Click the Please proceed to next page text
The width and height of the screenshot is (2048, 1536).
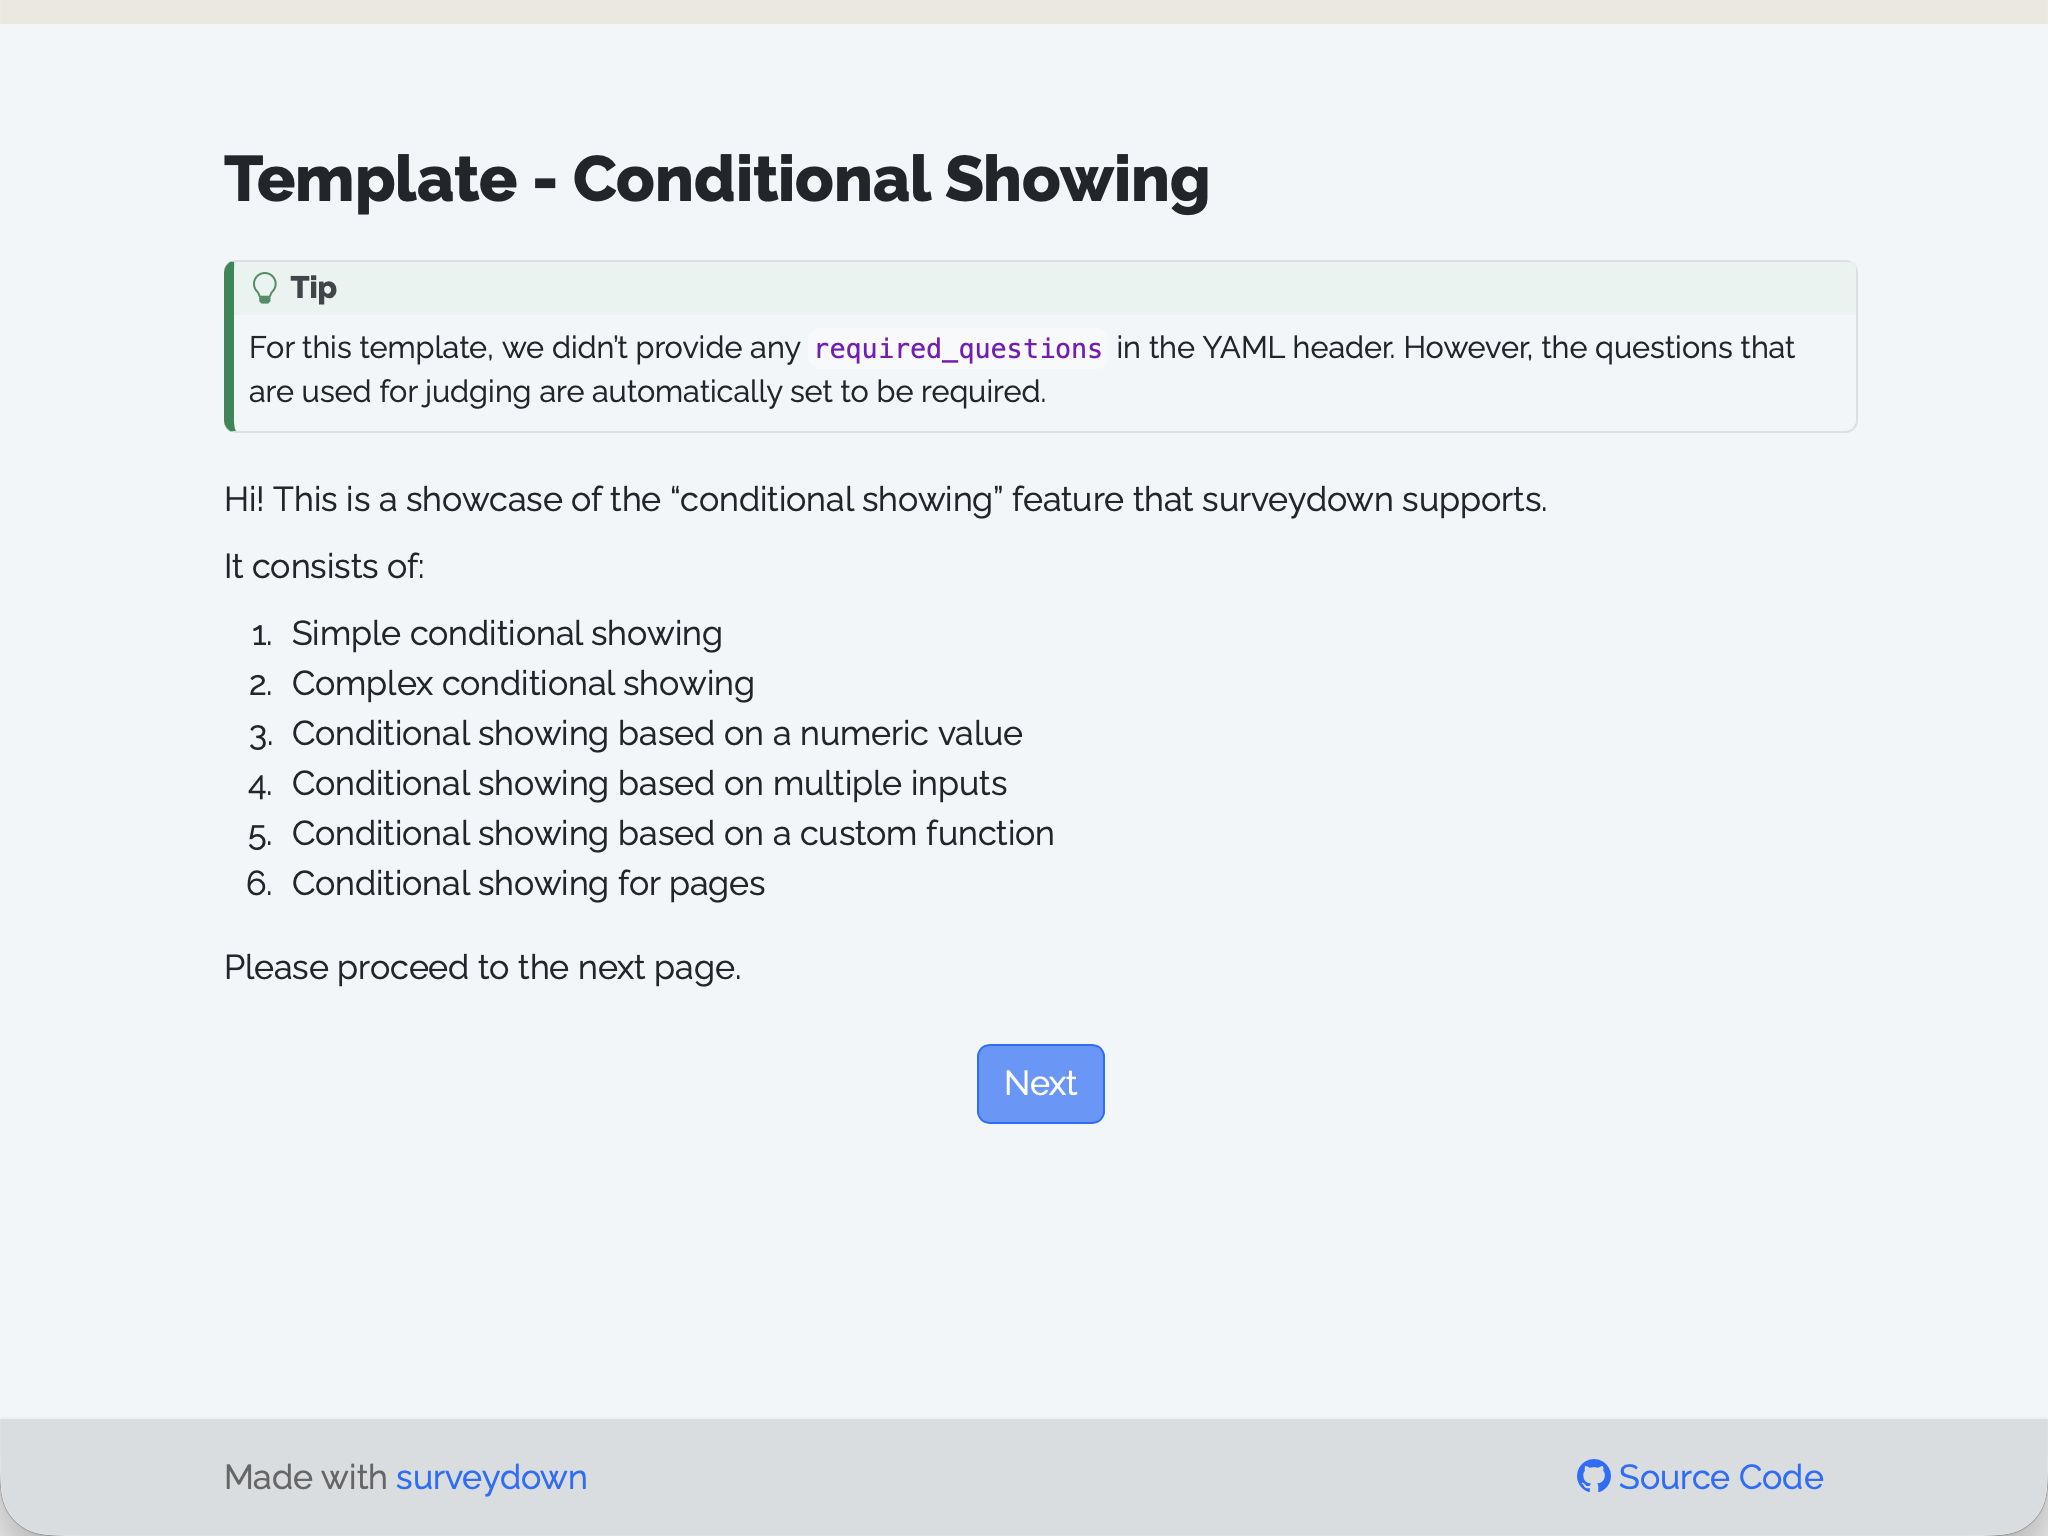coord(482,967)
